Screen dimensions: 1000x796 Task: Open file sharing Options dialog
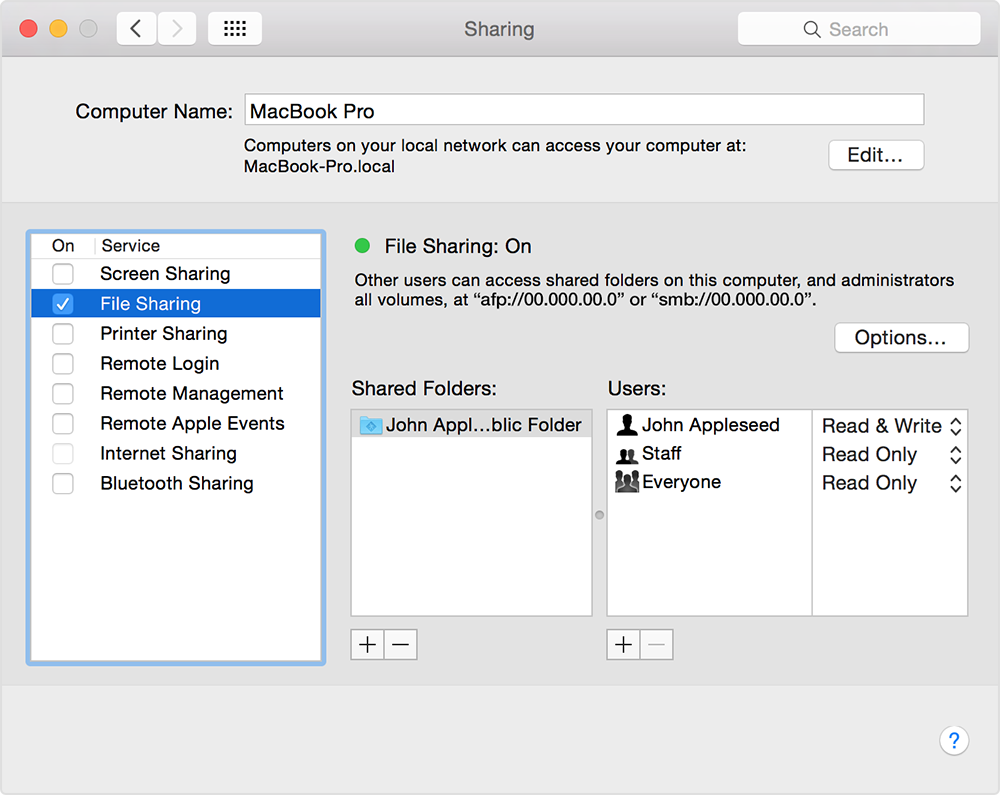pyautogui.click(x=901, y=337)
